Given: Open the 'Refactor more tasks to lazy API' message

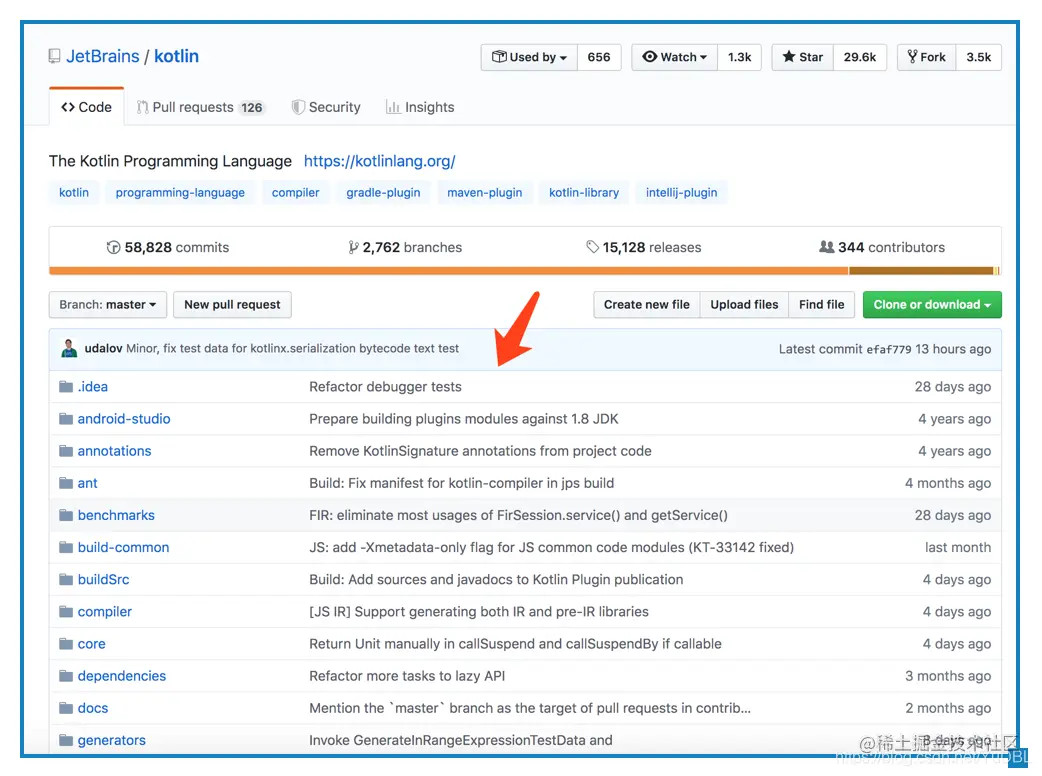Looking at the screenshot, I should coord(407,676).
